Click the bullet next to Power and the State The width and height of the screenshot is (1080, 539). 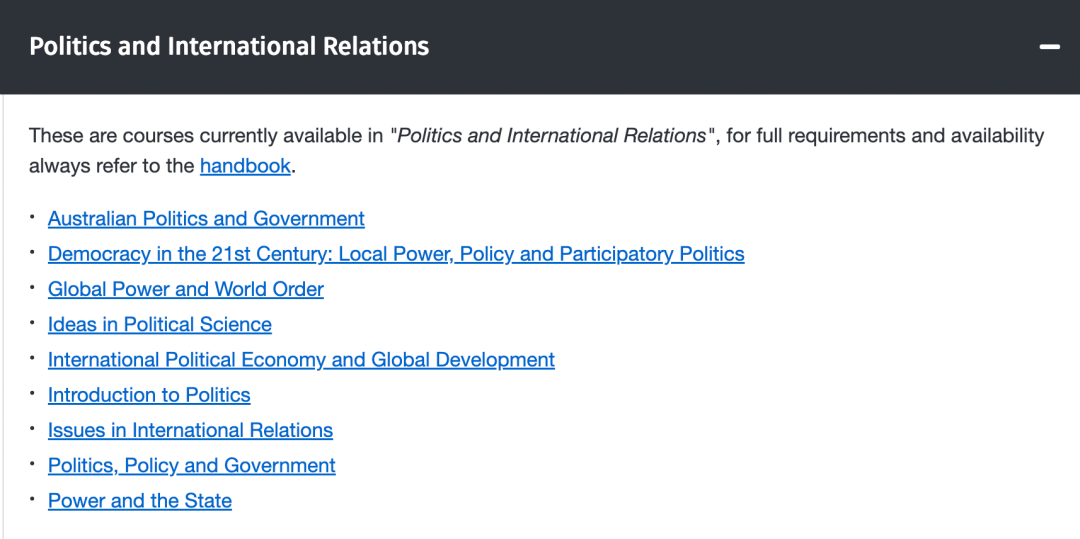(32, 498)
